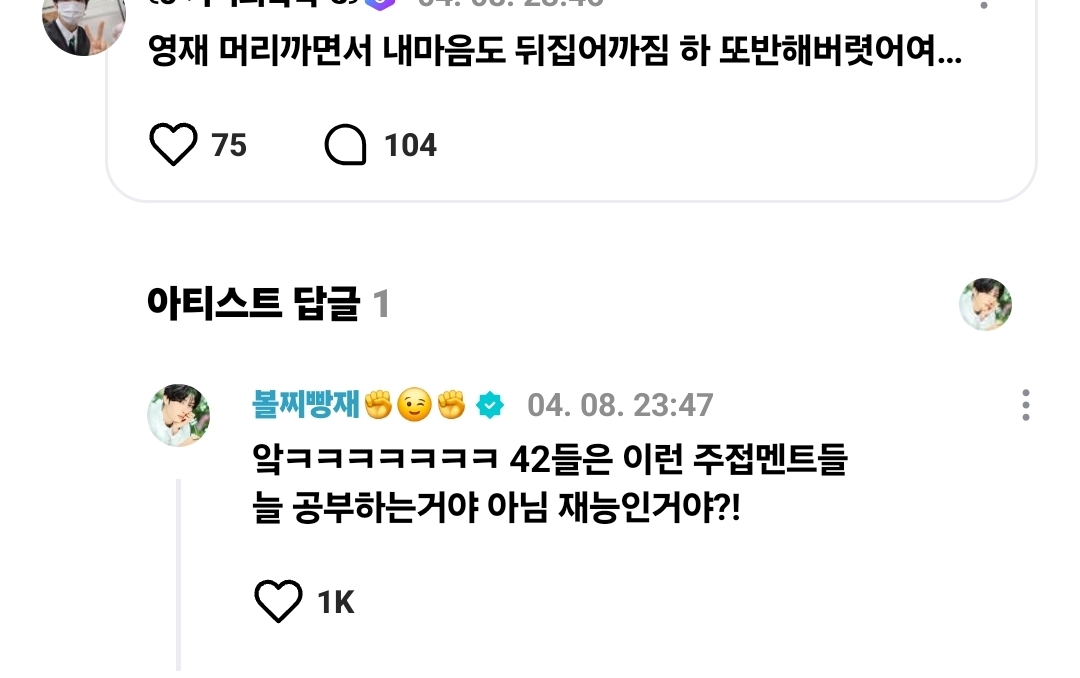Open the 볼찌빵재 artist profile name
This screenshot has height=678, width=1080.
[306, 404]
